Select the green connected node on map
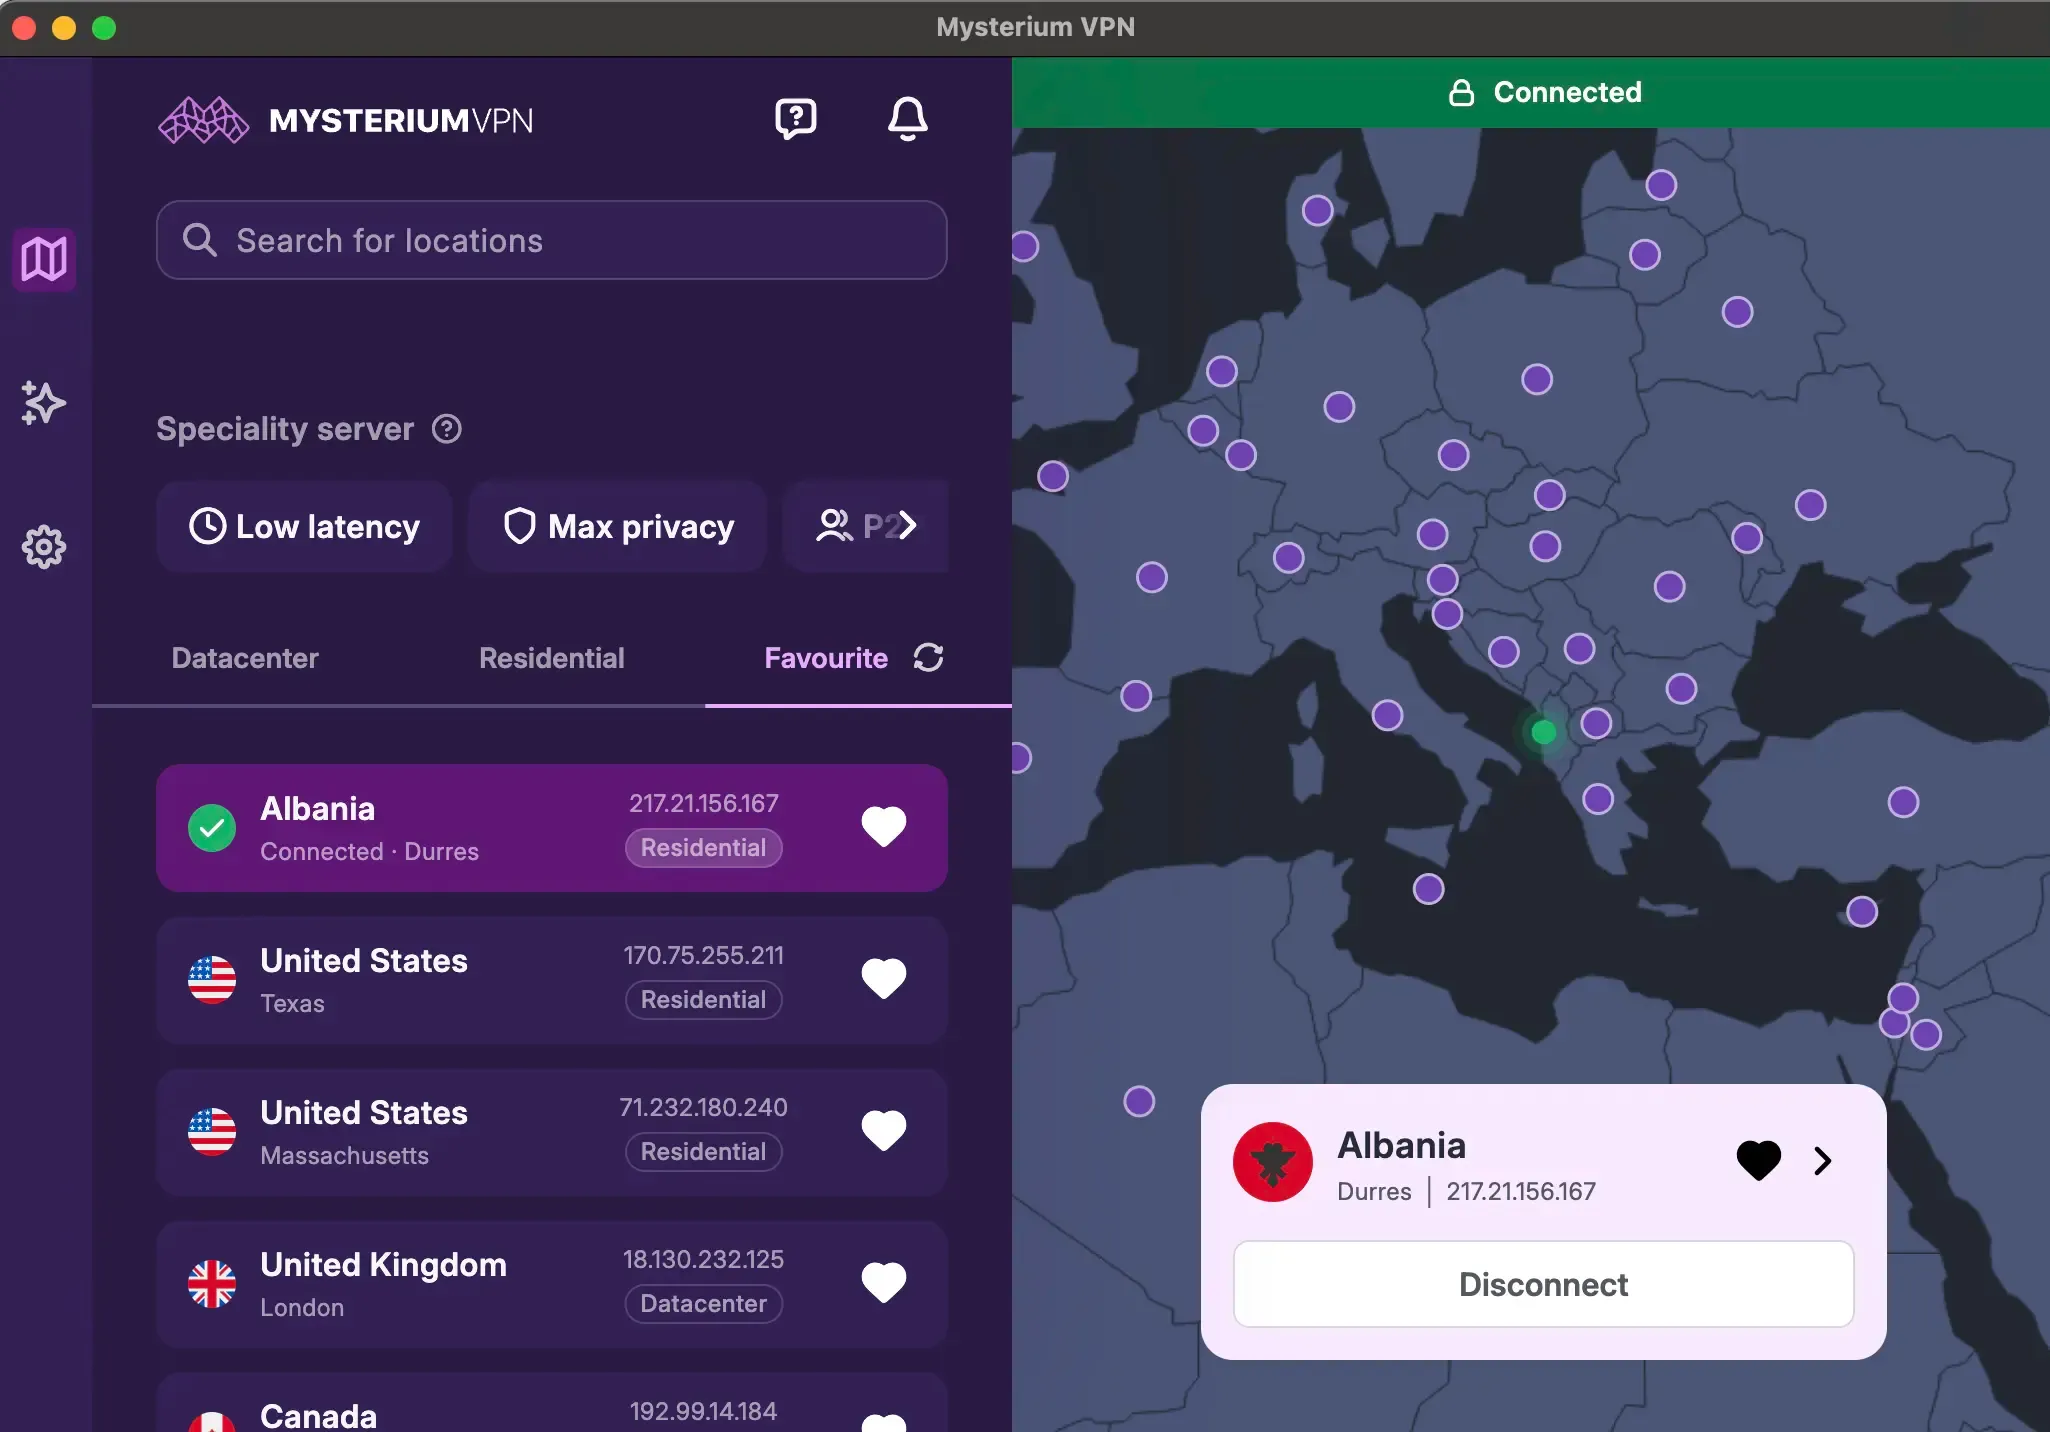Screen dimensions: 2050x1432 coord(1544,732)
